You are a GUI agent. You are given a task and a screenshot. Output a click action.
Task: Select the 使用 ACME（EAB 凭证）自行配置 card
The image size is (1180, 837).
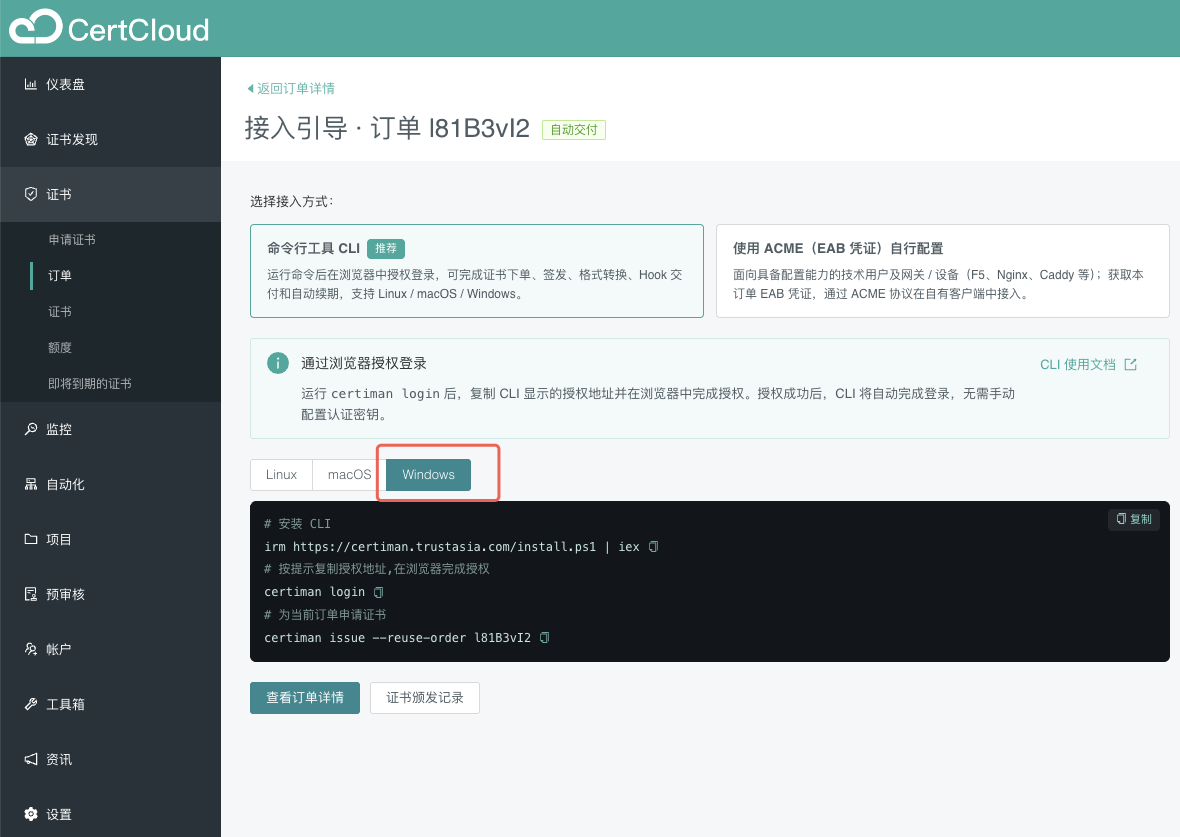(x=942, y=271)
